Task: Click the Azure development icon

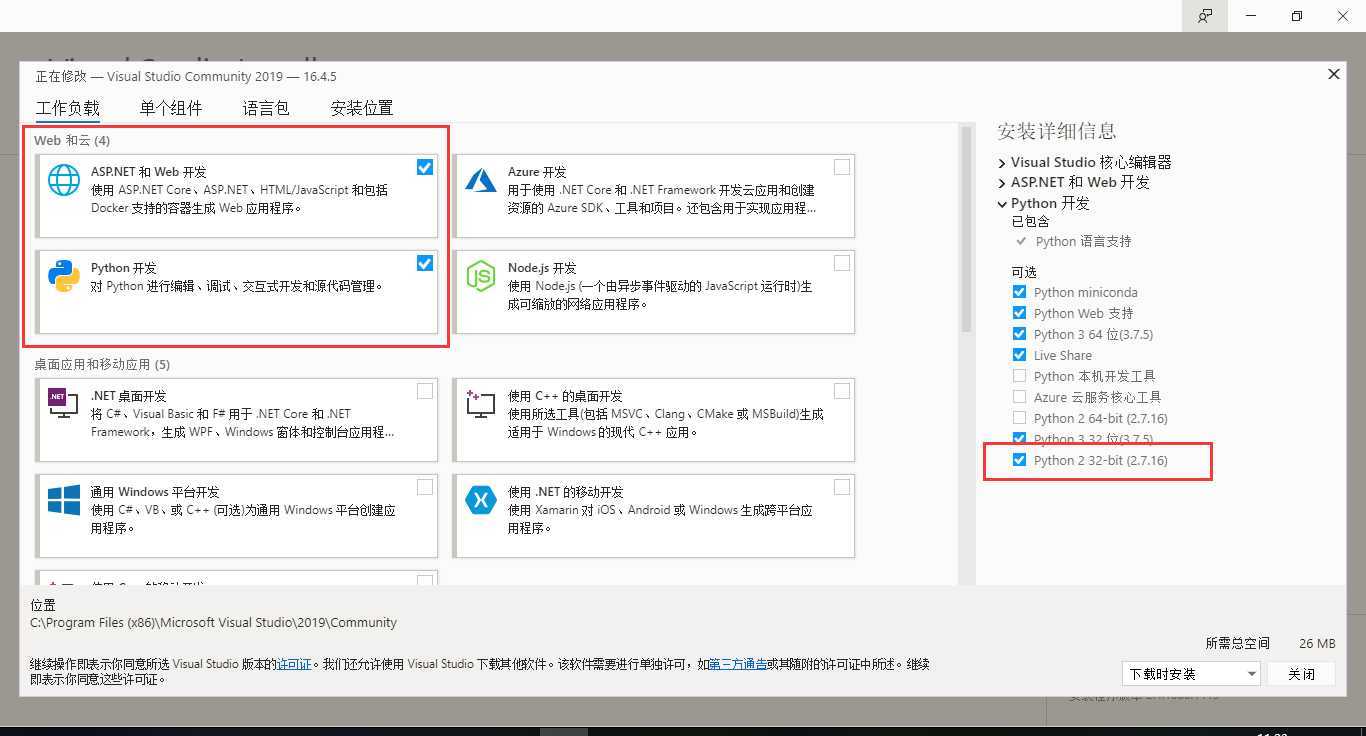Action: (481, 180)
